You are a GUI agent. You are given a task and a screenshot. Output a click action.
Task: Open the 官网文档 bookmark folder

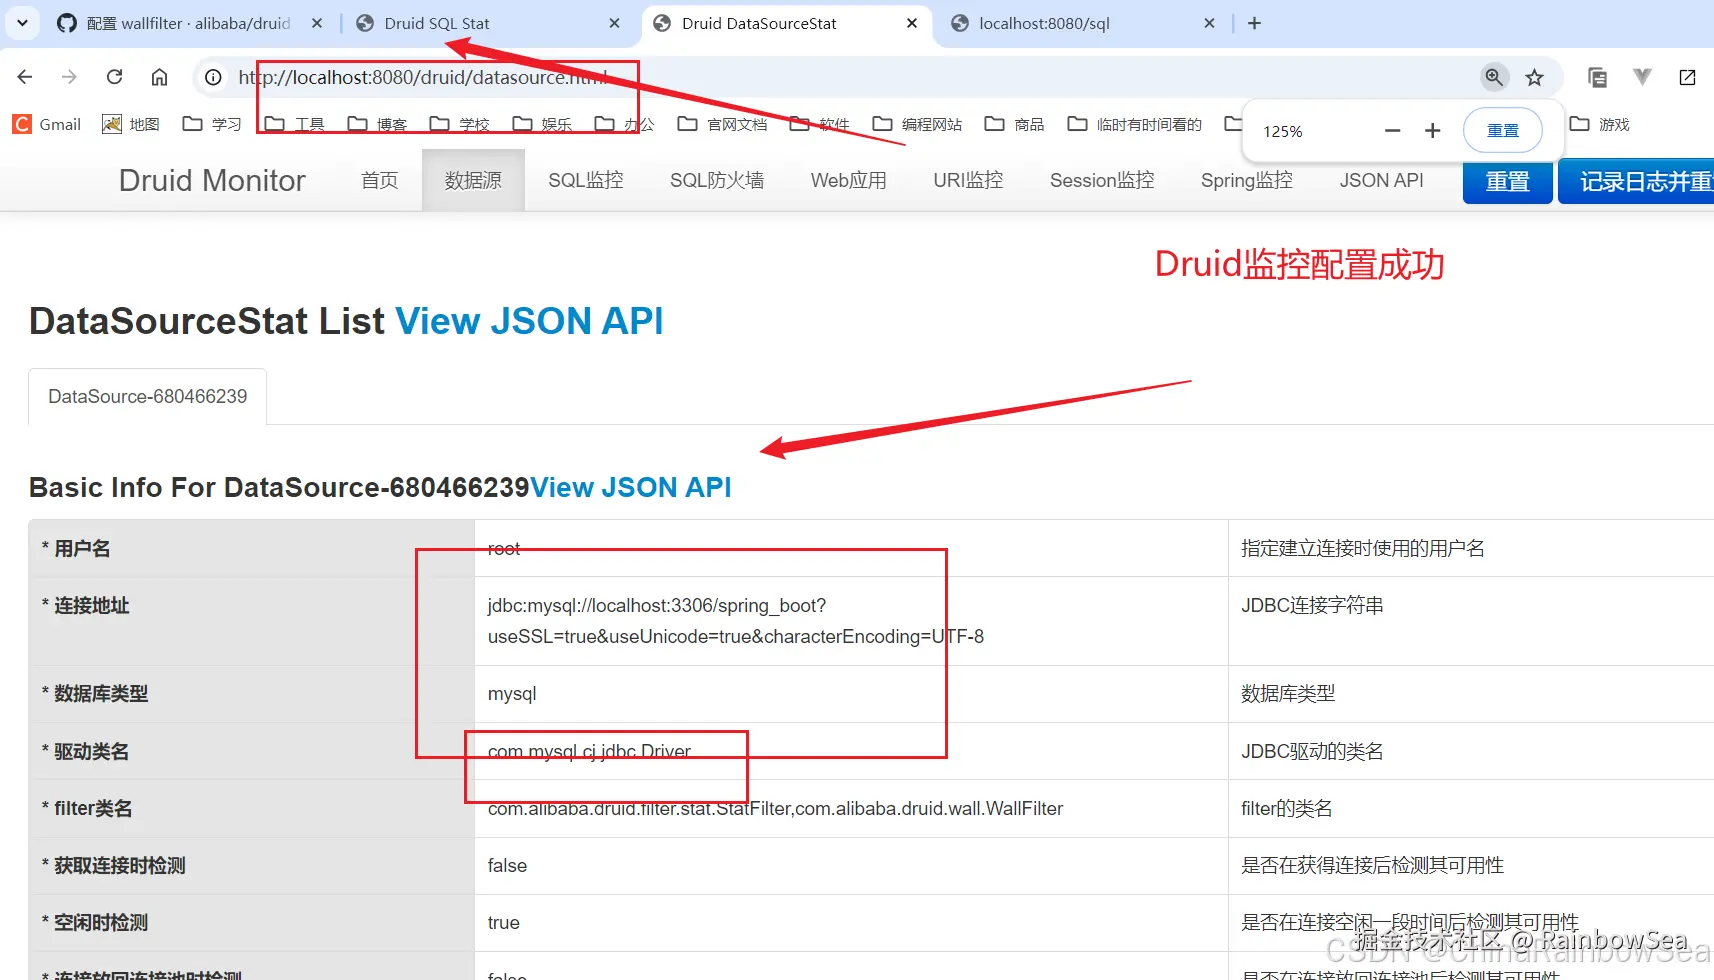[722, 124]
